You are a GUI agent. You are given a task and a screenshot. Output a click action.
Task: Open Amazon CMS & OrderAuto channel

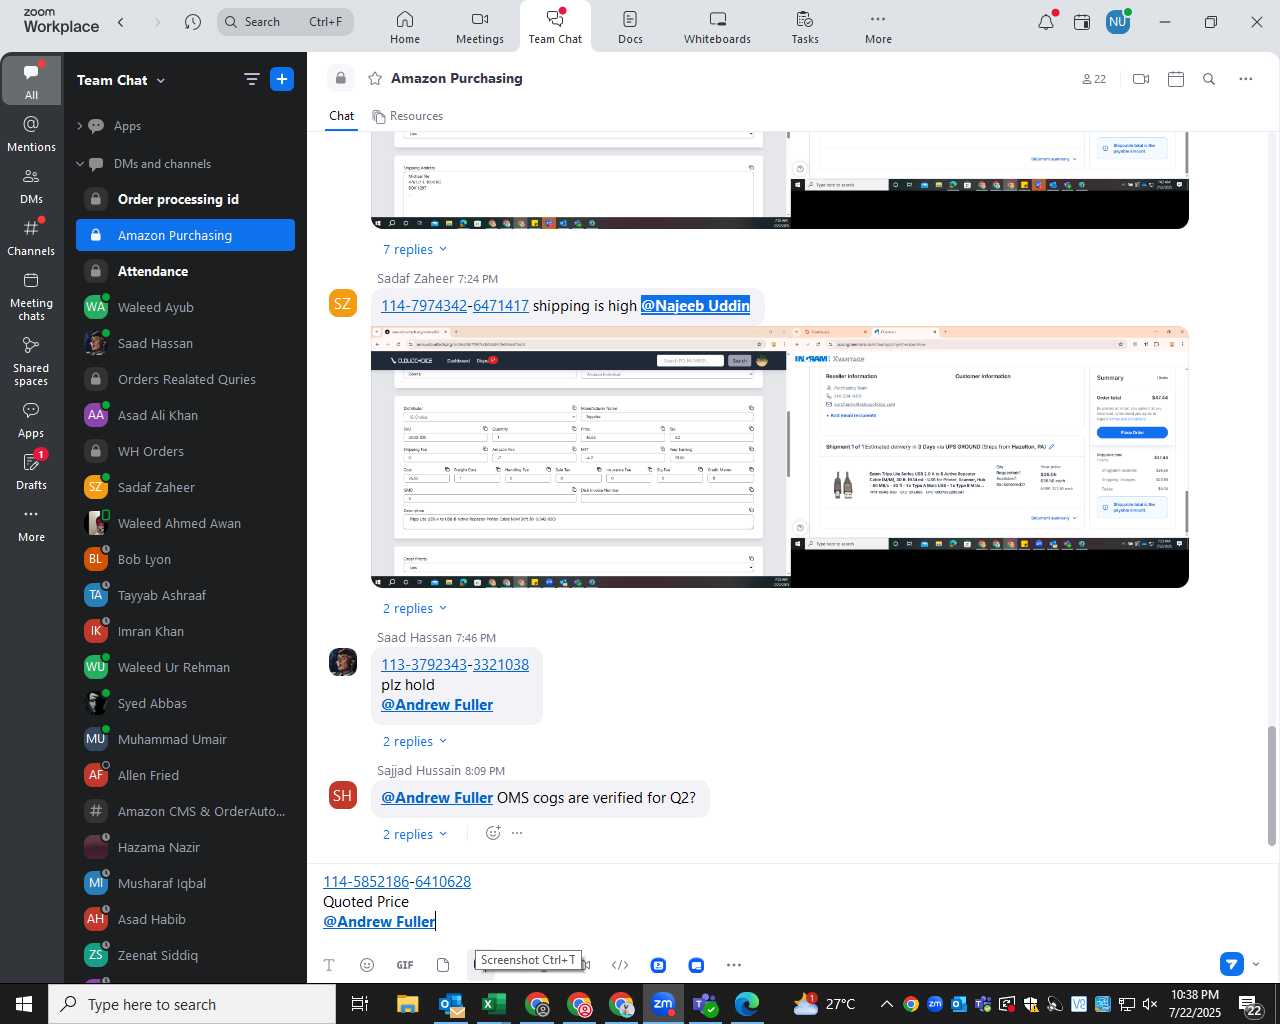185,811
